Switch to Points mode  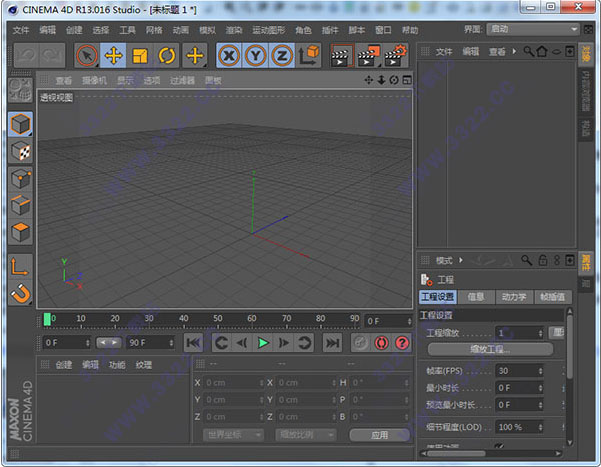20,179
